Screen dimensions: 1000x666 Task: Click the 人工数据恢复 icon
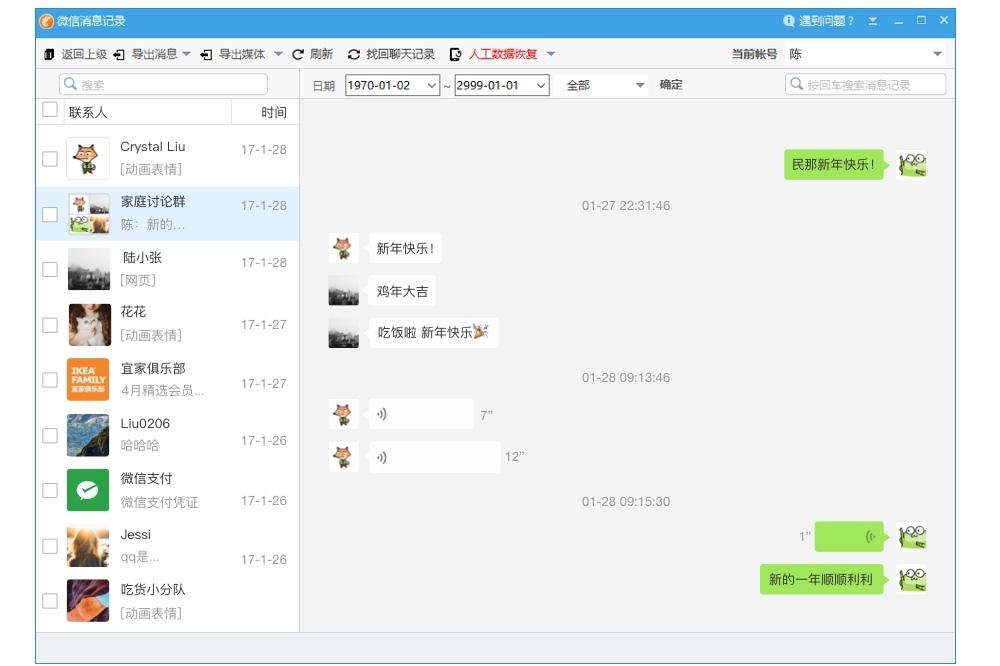455,55
